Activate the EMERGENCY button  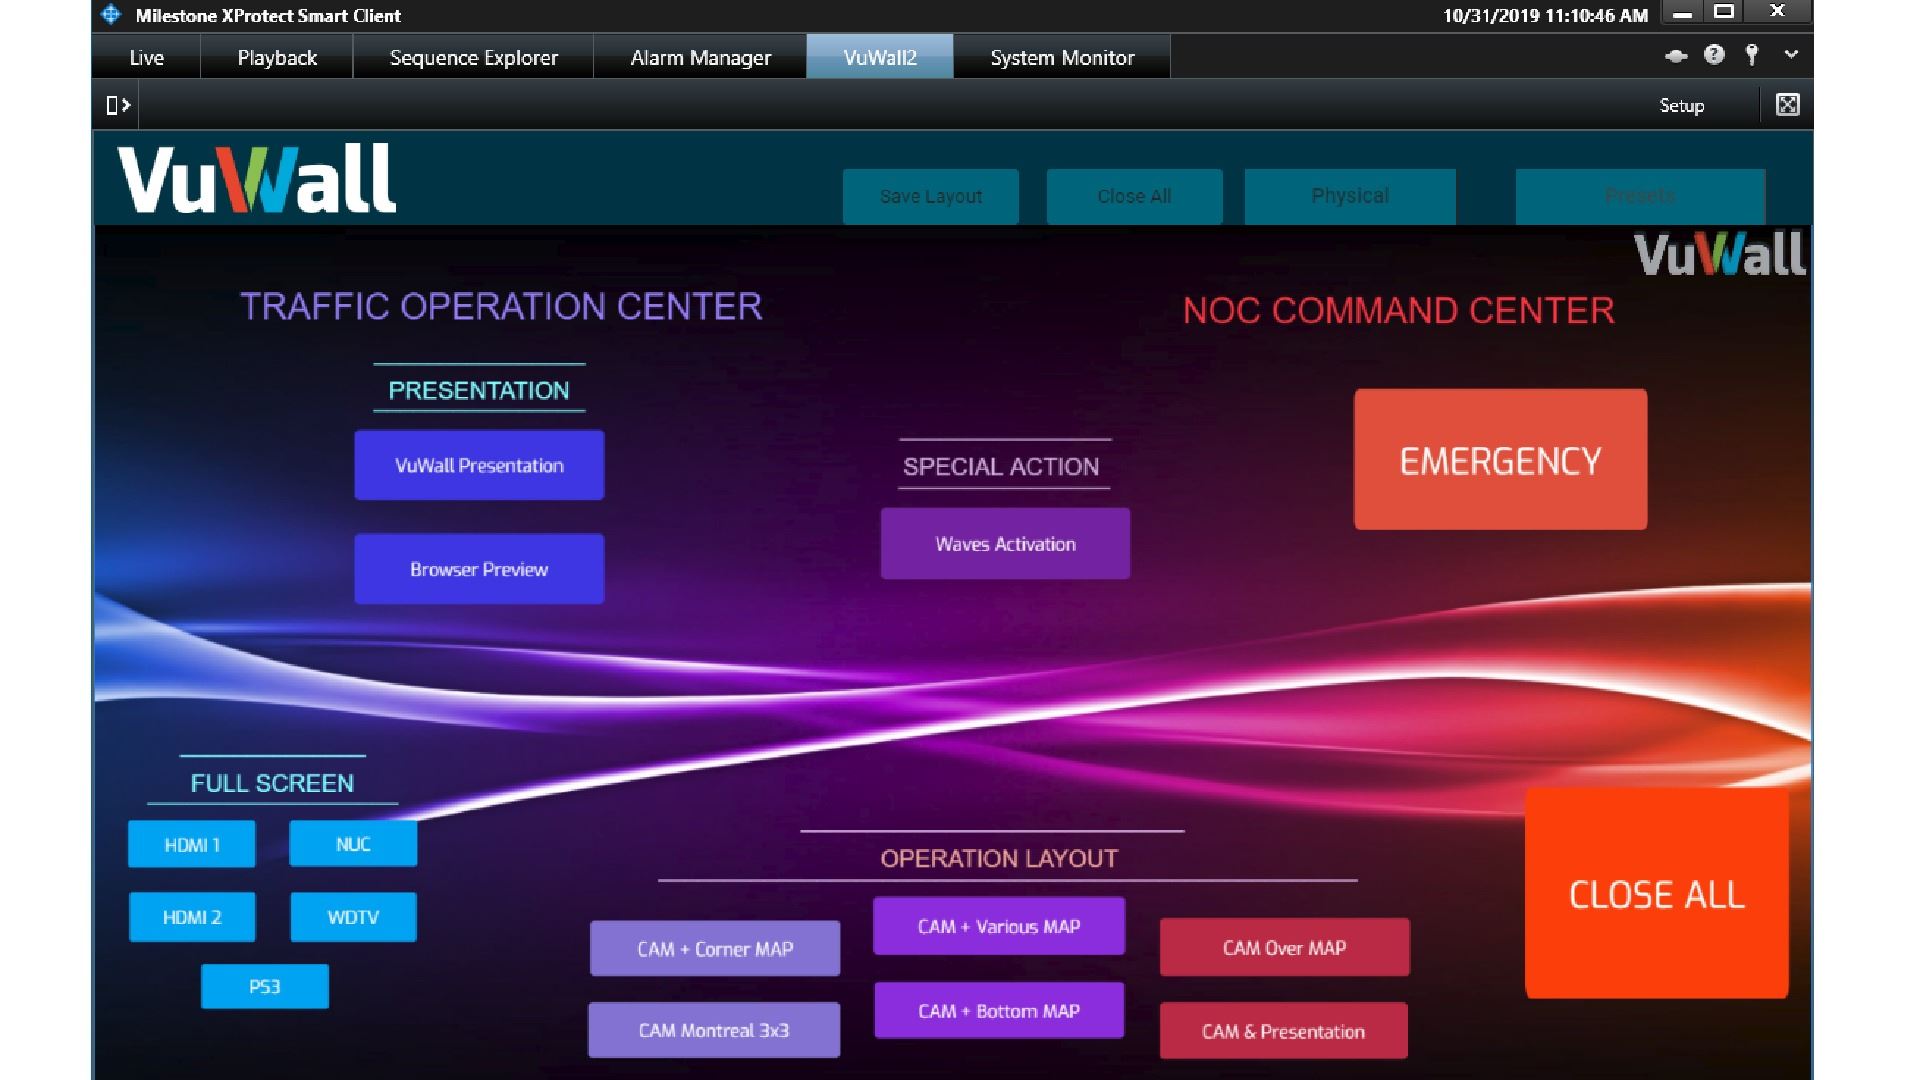point(1500,460)
